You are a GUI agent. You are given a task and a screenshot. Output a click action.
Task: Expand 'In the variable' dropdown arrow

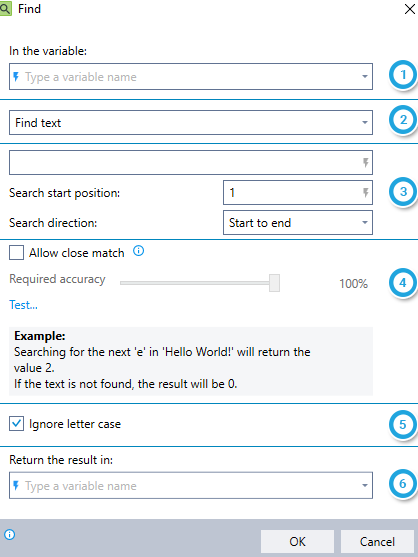click(365, 77)
